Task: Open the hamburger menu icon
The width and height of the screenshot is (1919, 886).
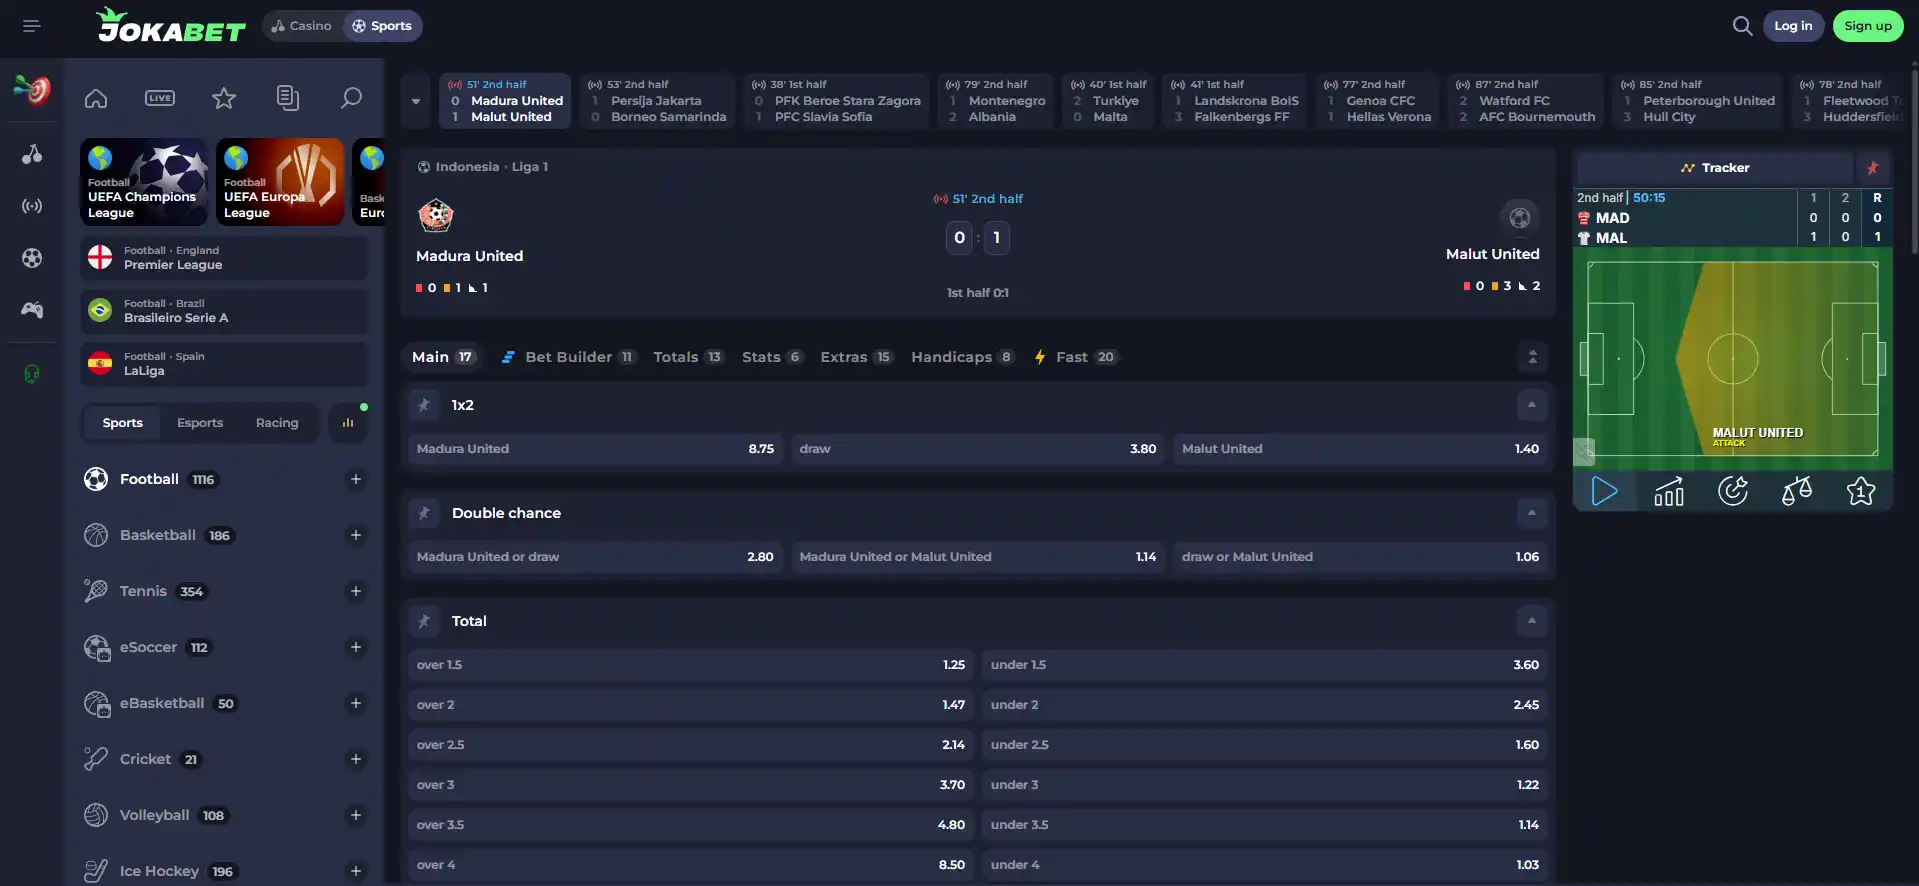Action: click(x=31, y=26)
